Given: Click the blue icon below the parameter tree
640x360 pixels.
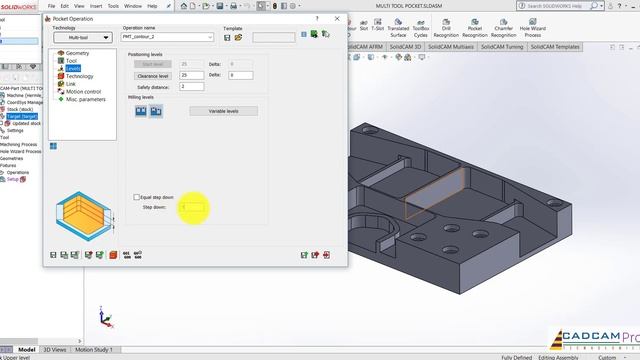Looking at the screenshot, I should (x=53, y=146).
